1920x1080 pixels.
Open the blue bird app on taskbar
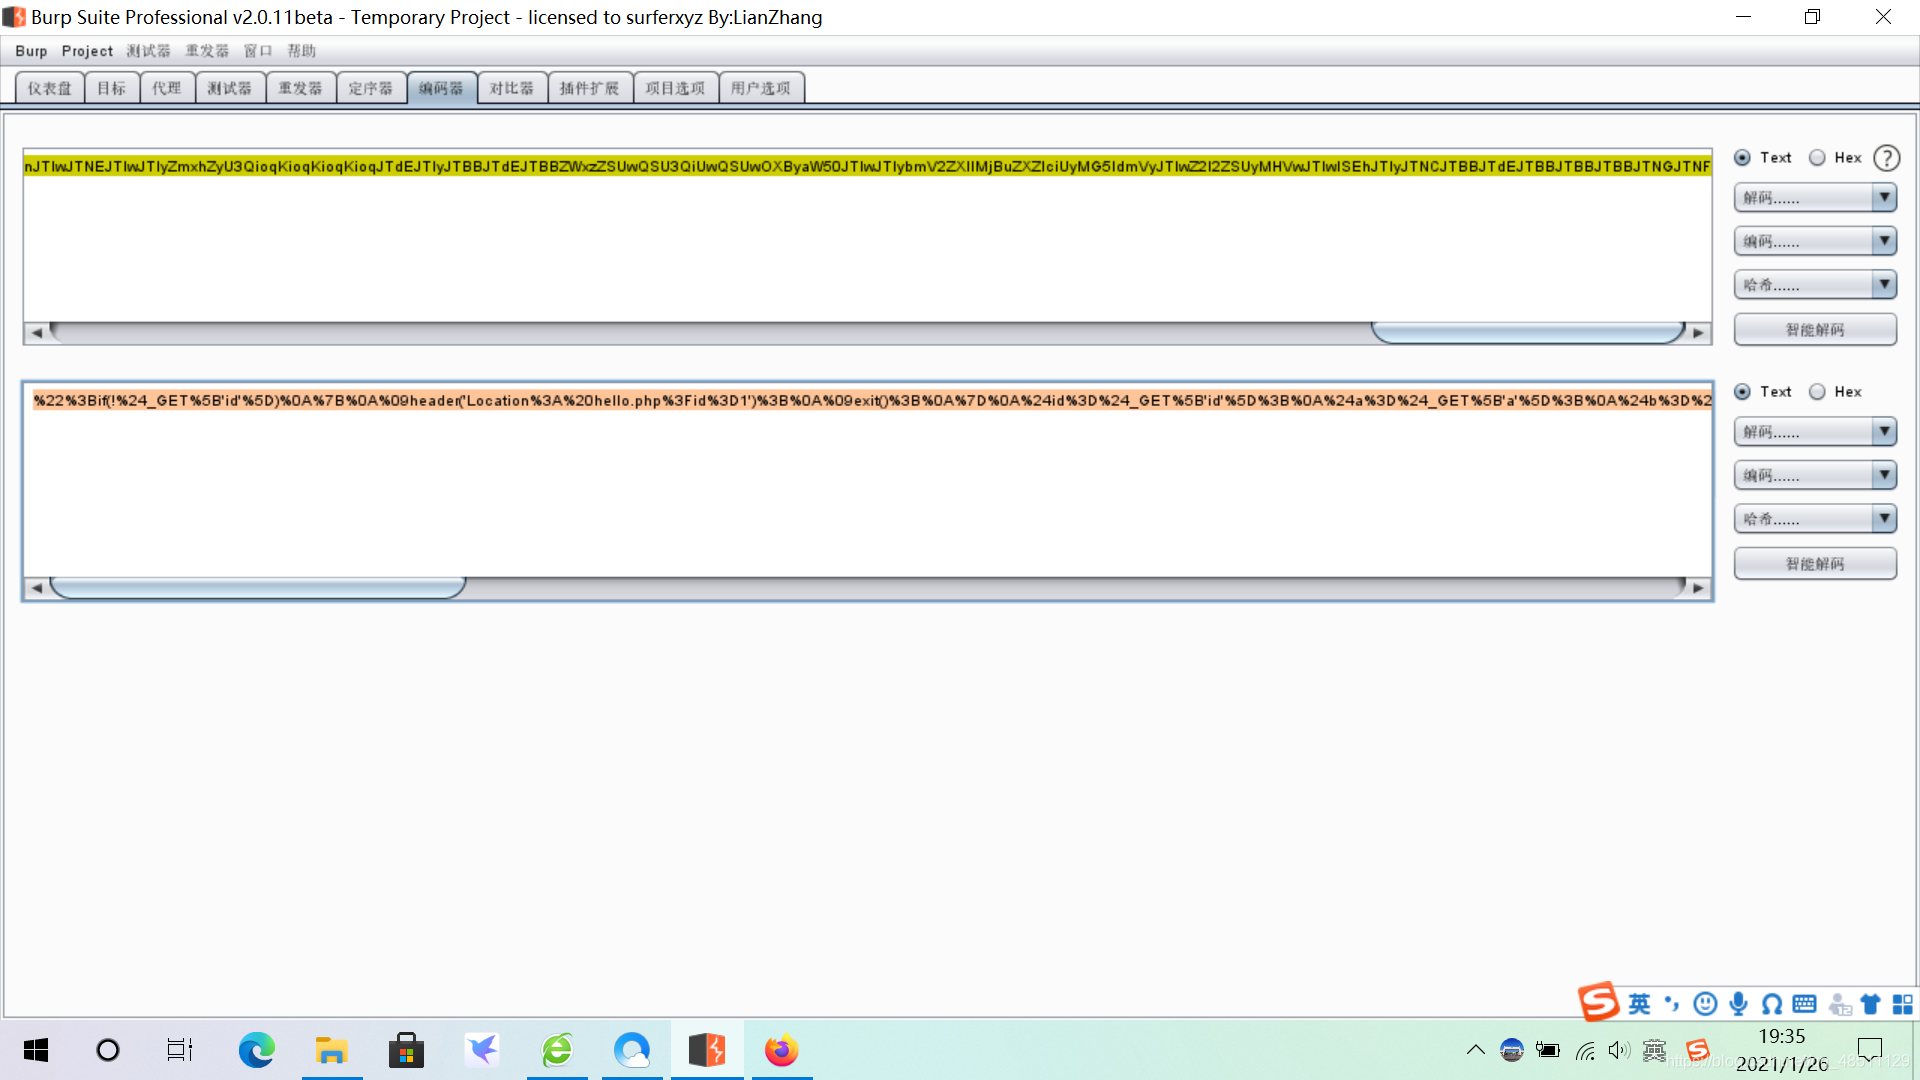482,1050
